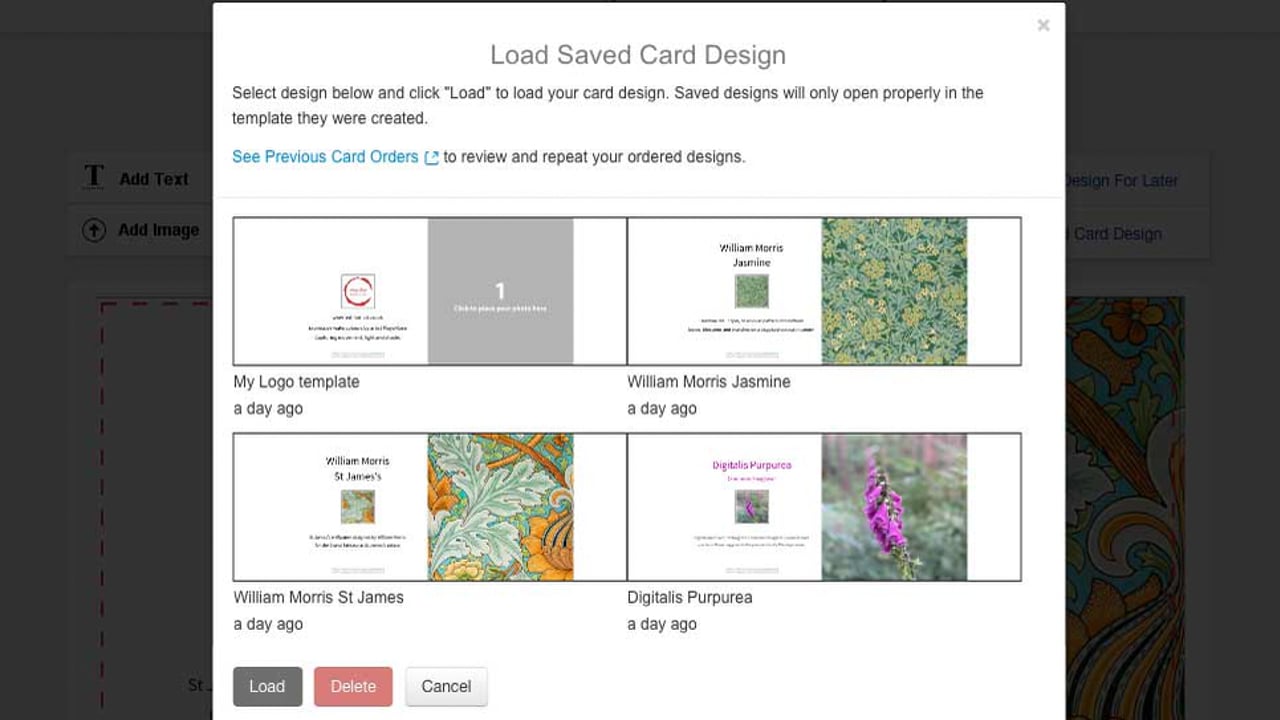Click the red Delete button
Viewport: 1280px width, 720px height.
353,686
